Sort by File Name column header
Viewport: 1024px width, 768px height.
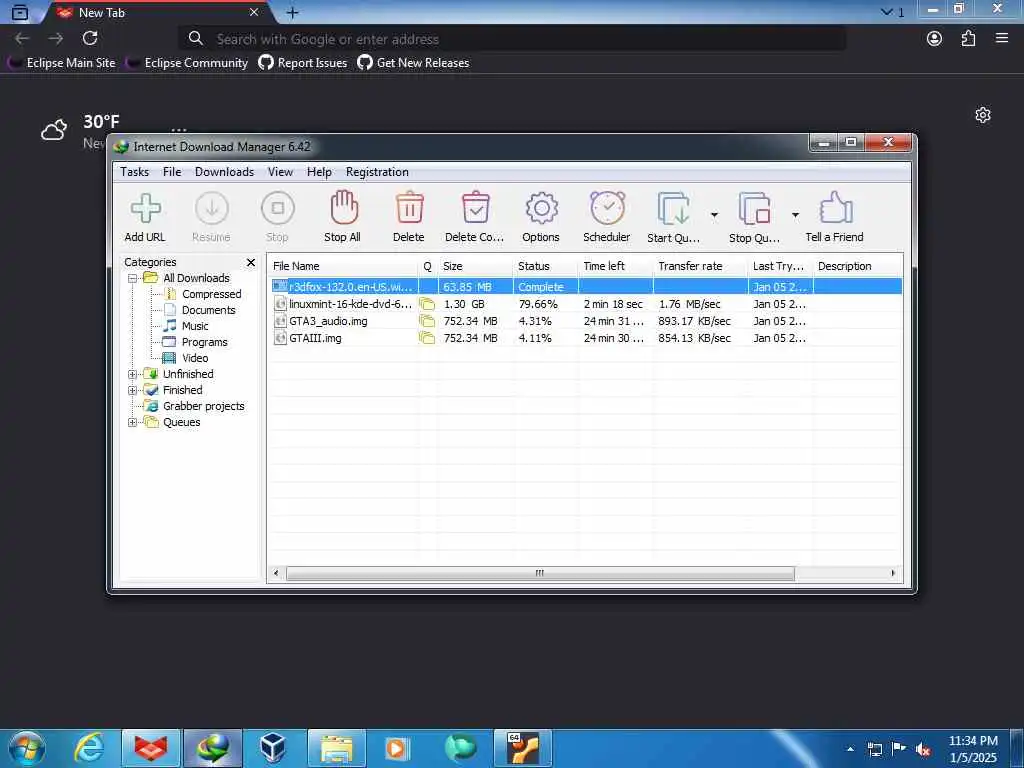point(344,266)
